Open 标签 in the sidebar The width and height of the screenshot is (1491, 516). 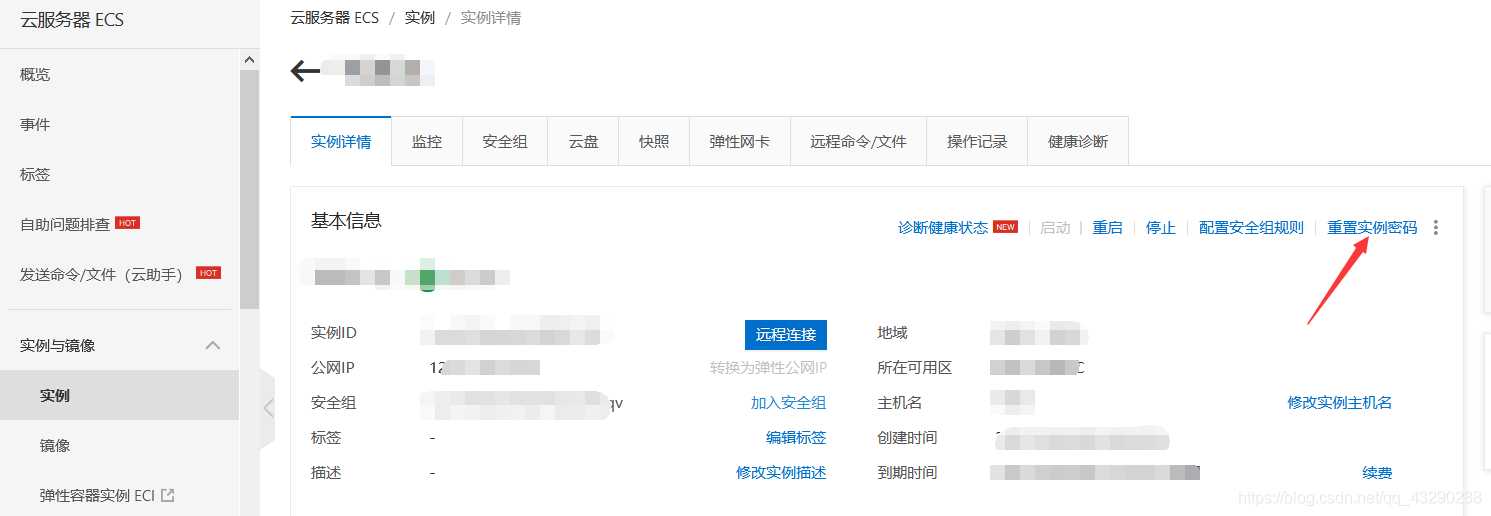point(35,175)
